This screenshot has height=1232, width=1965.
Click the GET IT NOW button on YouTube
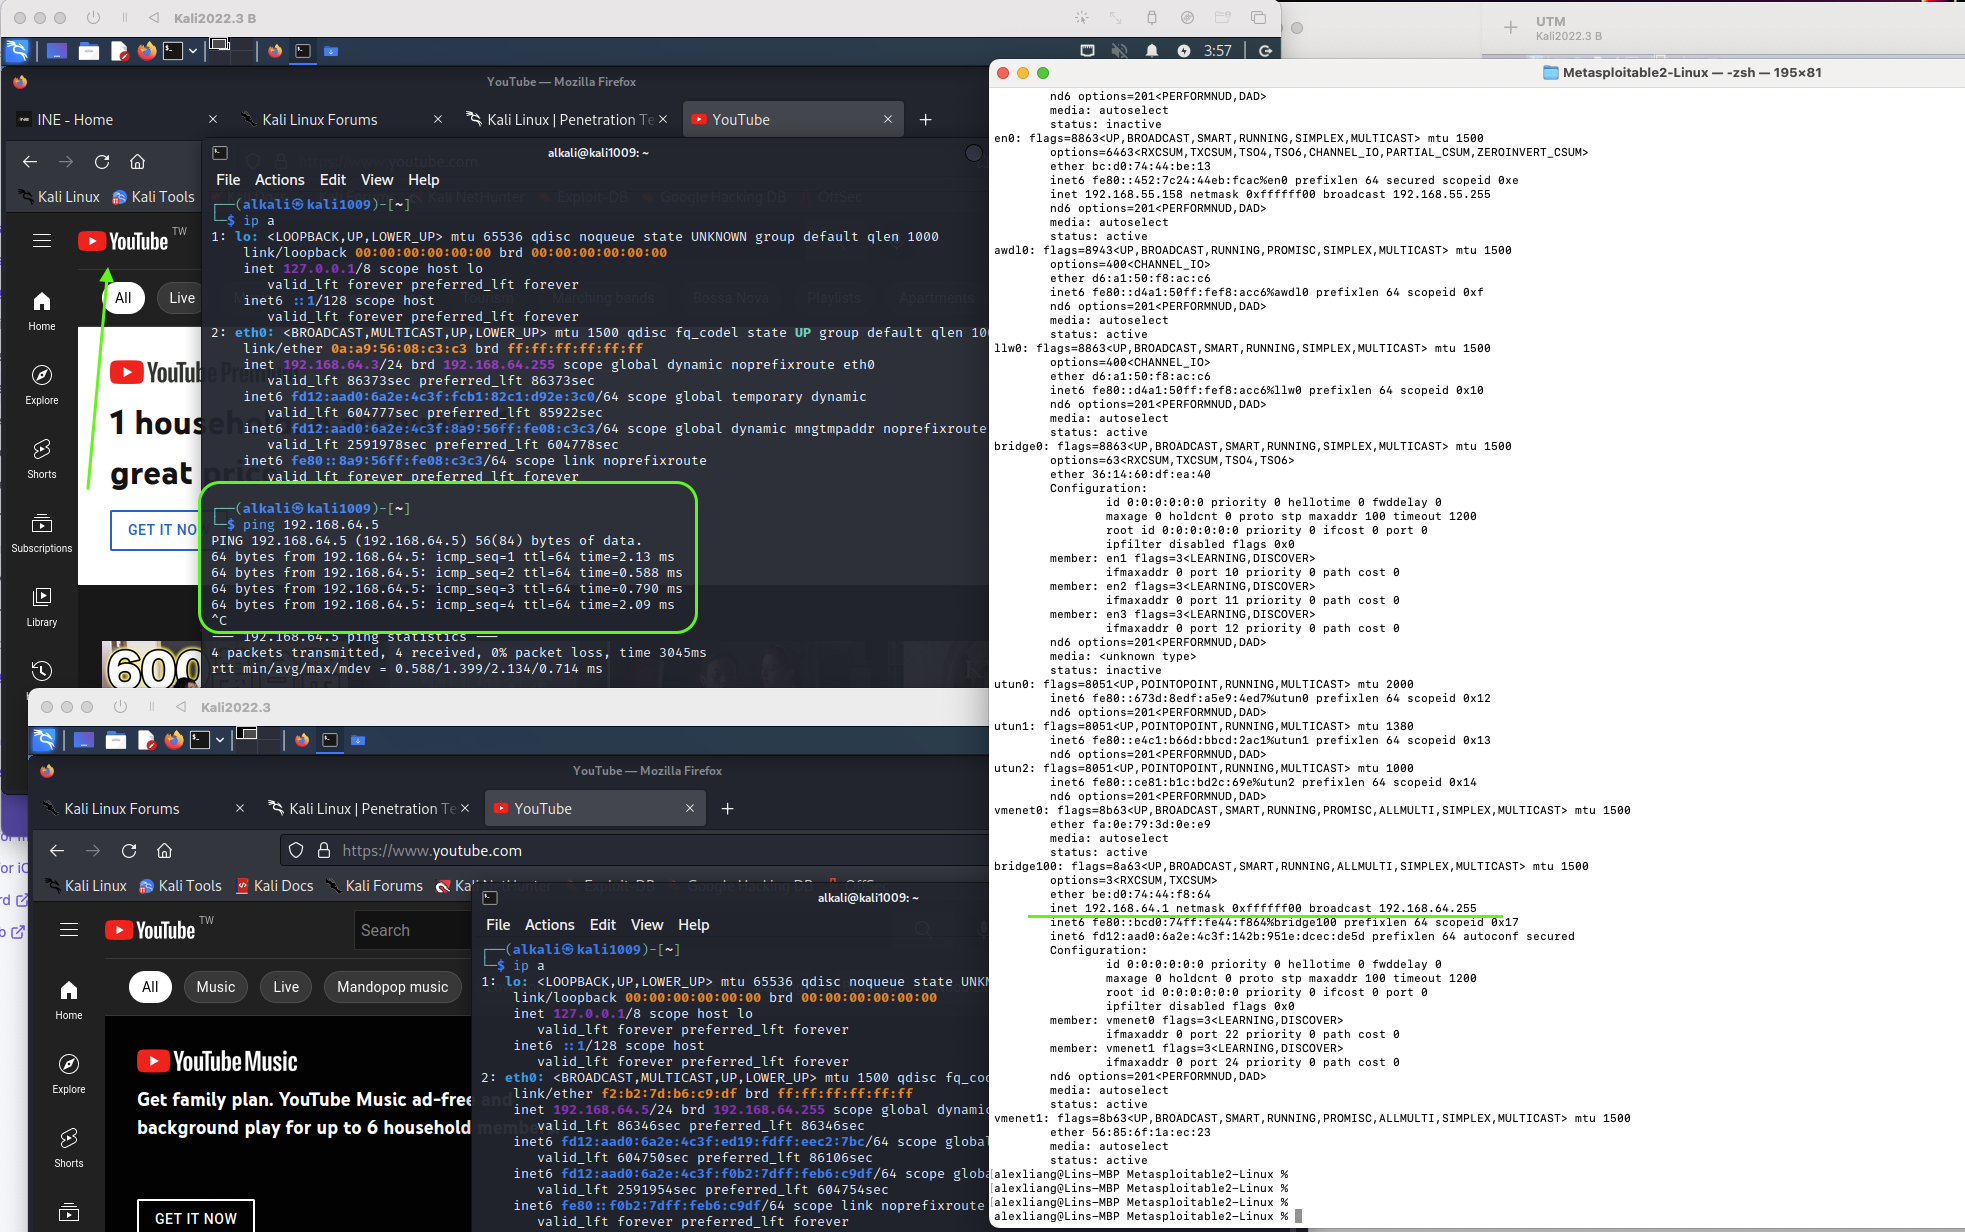[x=195, y=1217]
